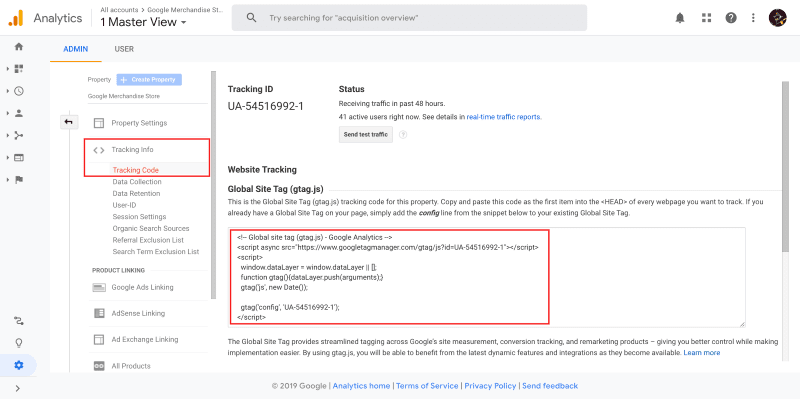Click the Tracking Info code brackets icon

pos(99,150)
